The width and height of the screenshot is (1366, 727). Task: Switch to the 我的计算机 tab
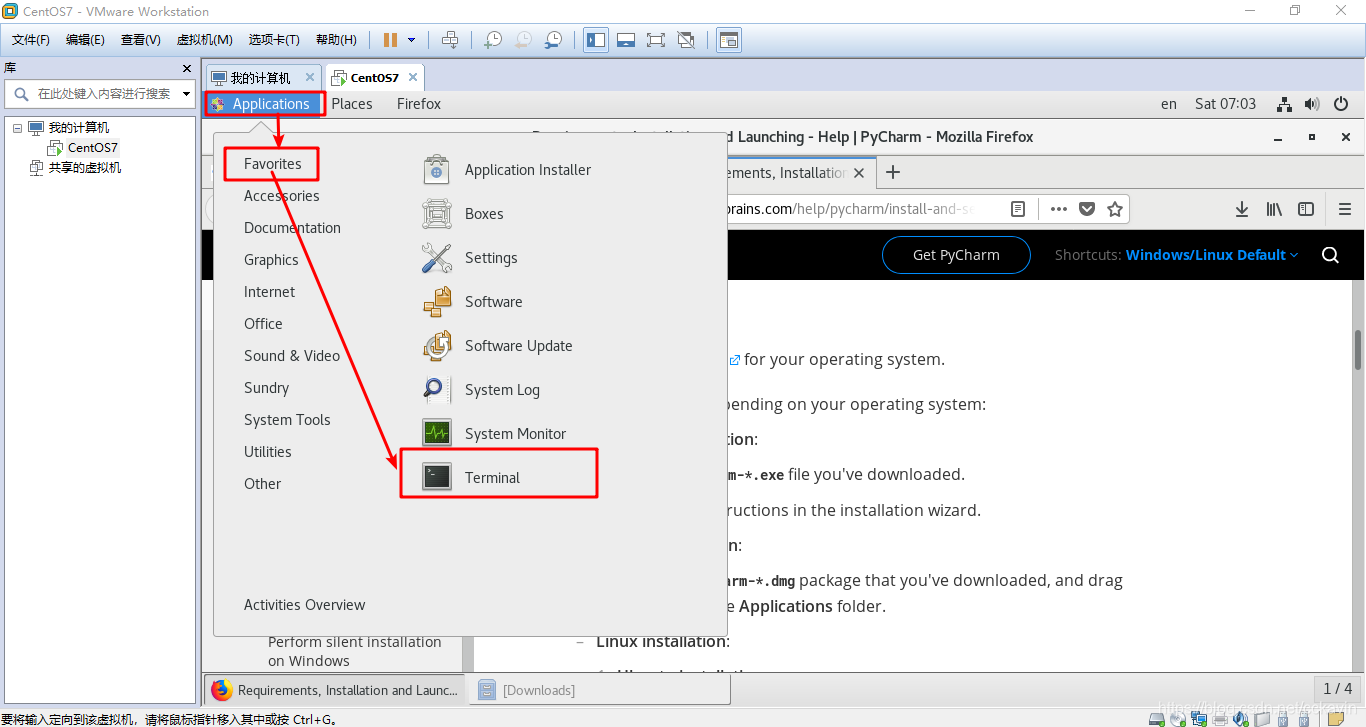[260, 77]
